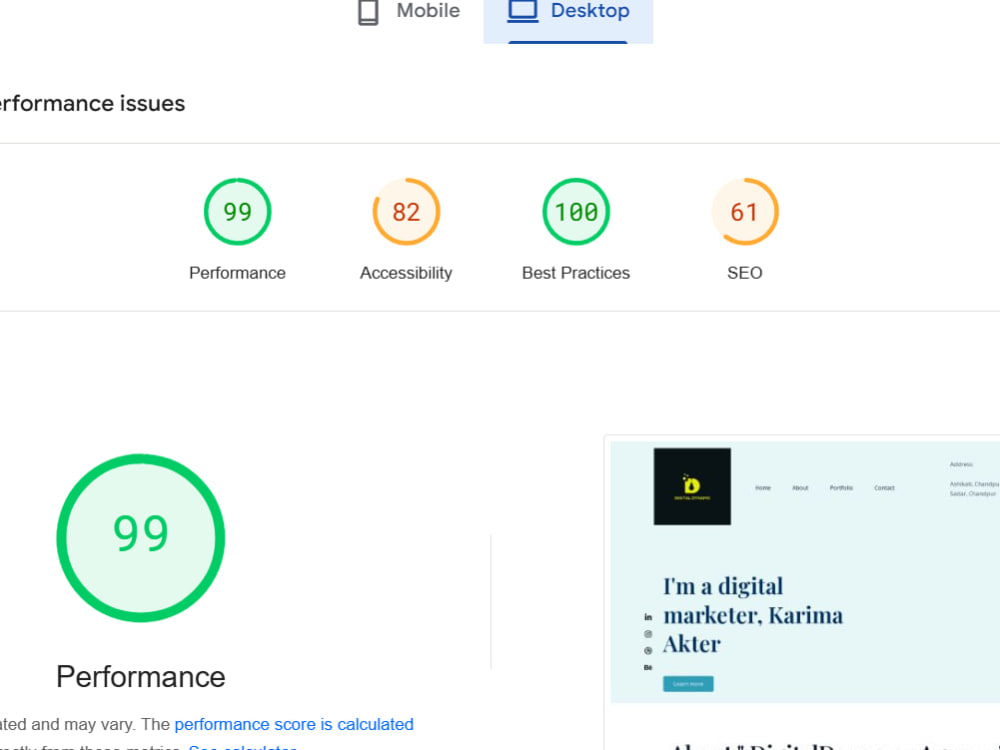Click About in thumbnail navigation

click(x=800, y=488)
